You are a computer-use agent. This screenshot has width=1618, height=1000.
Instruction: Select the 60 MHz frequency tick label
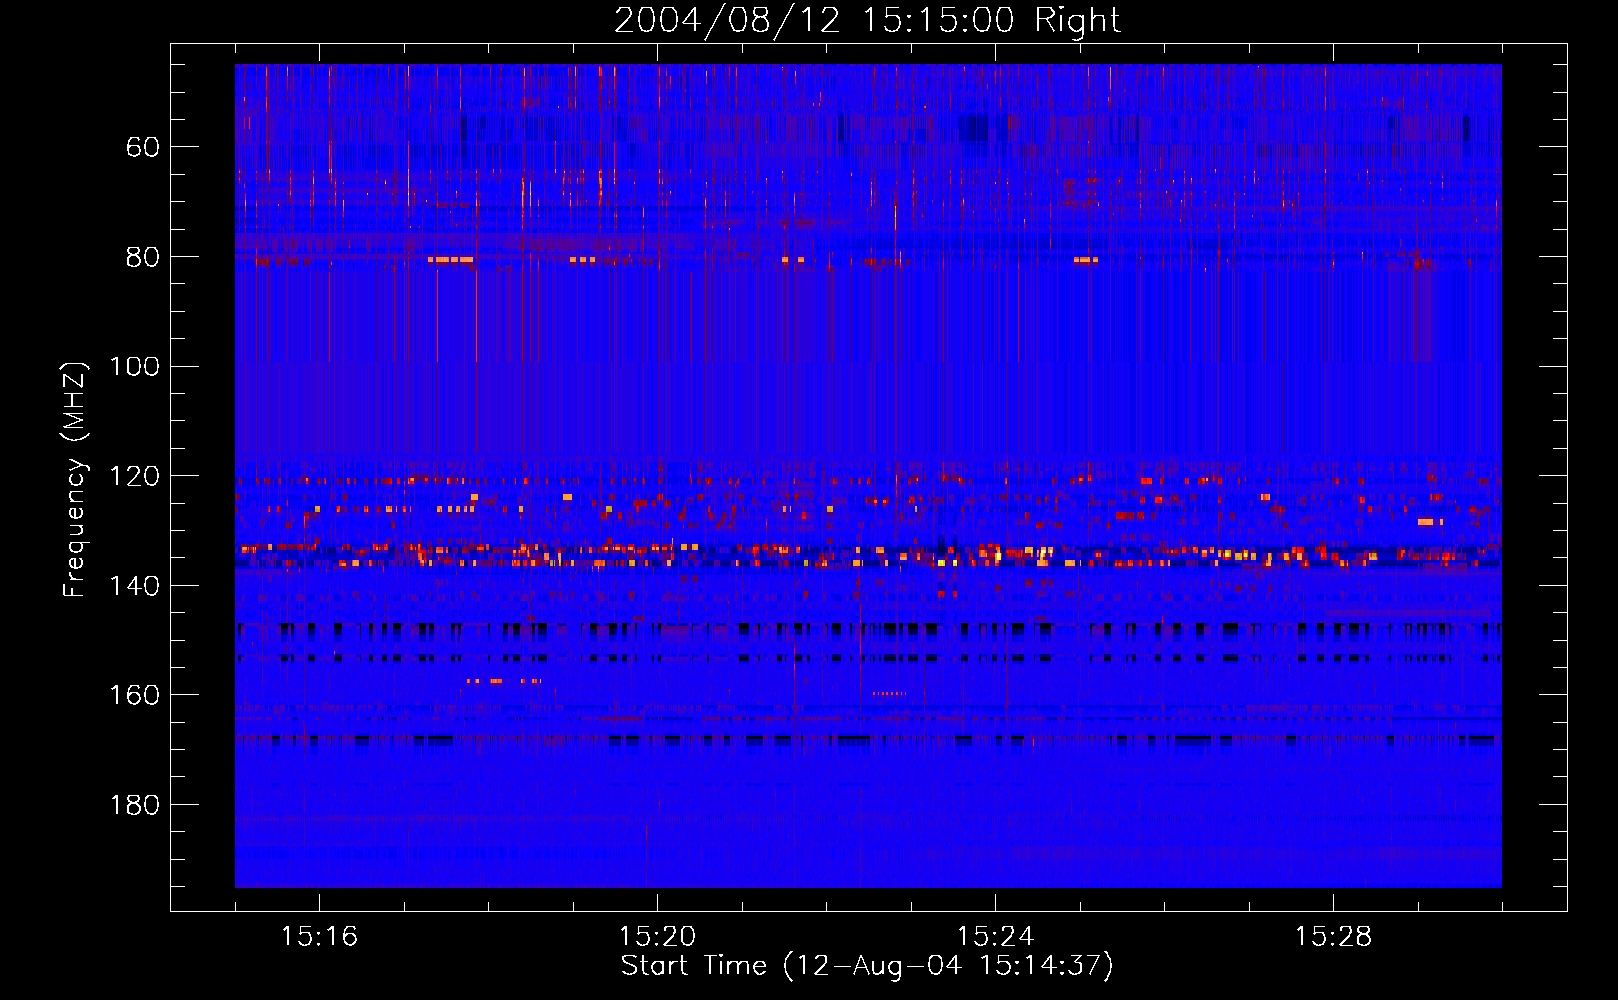pos(142,147)
